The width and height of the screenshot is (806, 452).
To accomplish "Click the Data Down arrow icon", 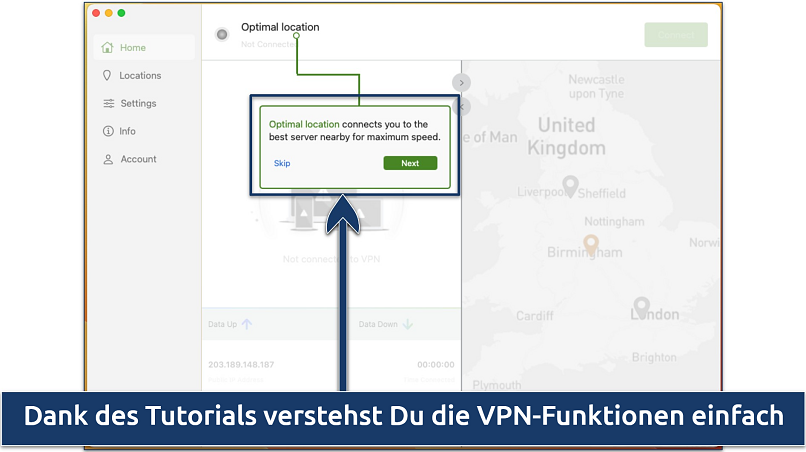I will tap(408, 324).
